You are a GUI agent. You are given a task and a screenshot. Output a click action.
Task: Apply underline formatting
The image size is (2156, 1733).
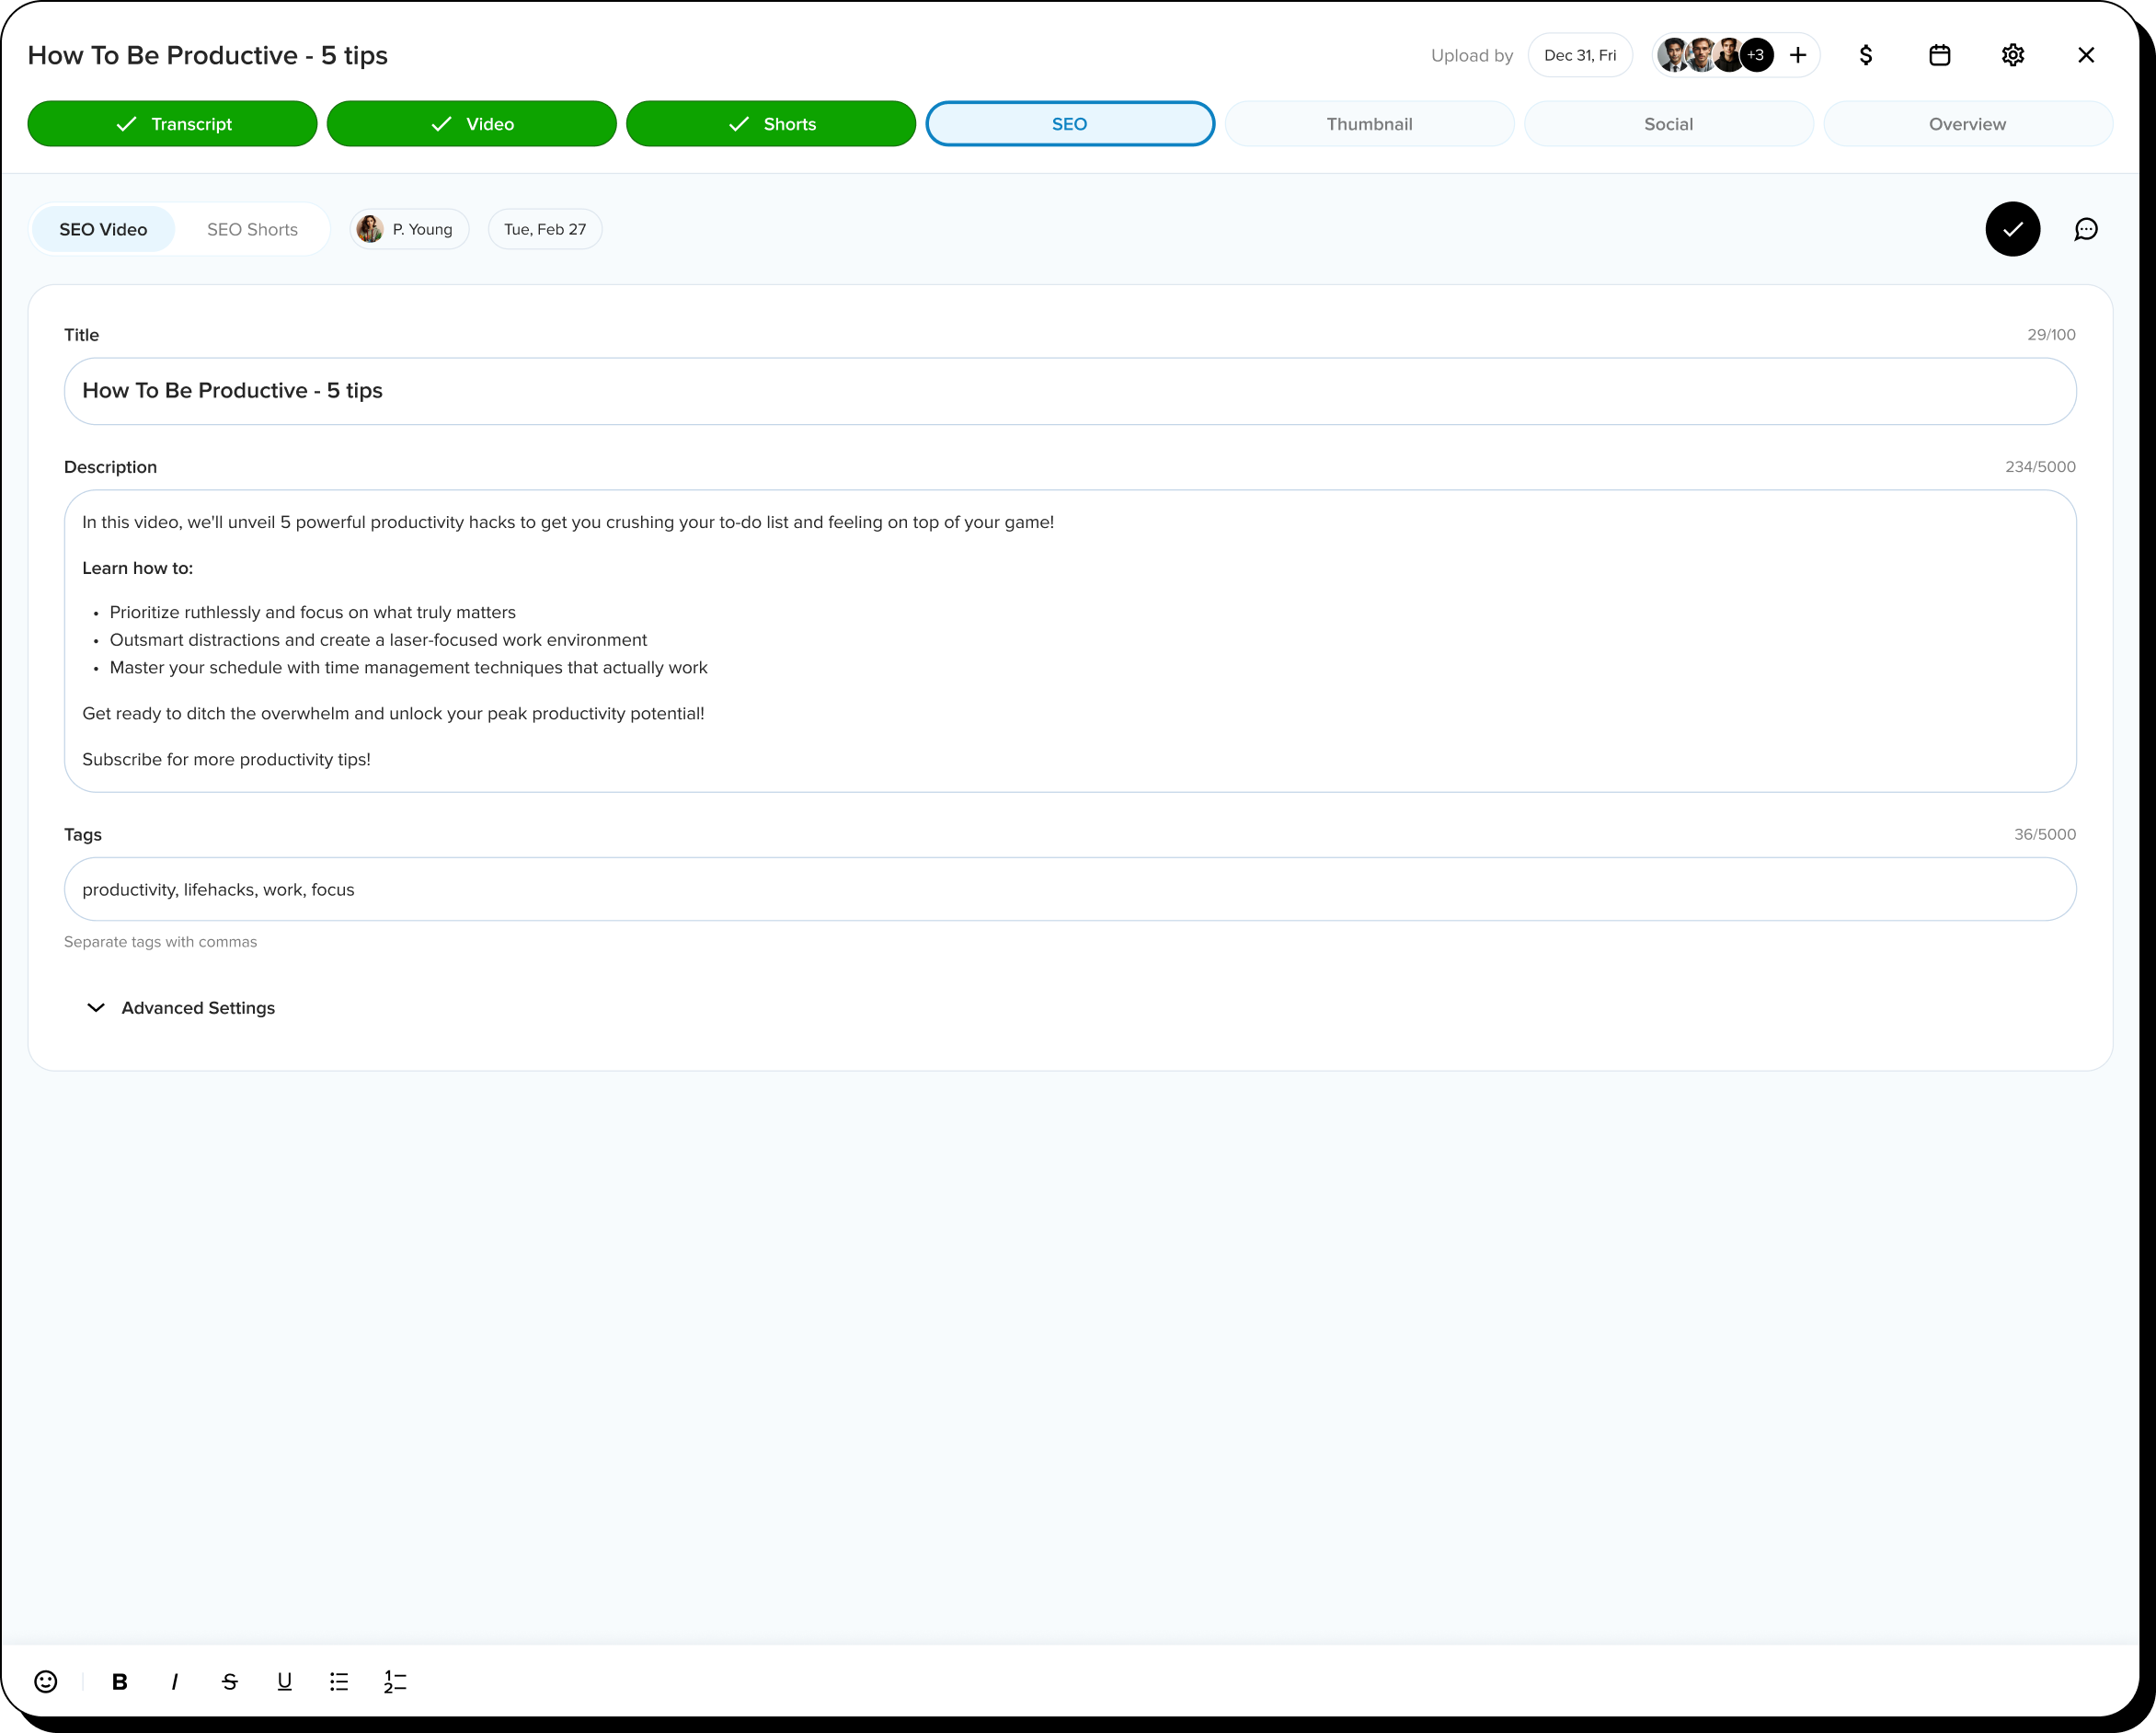[285, 1681]
